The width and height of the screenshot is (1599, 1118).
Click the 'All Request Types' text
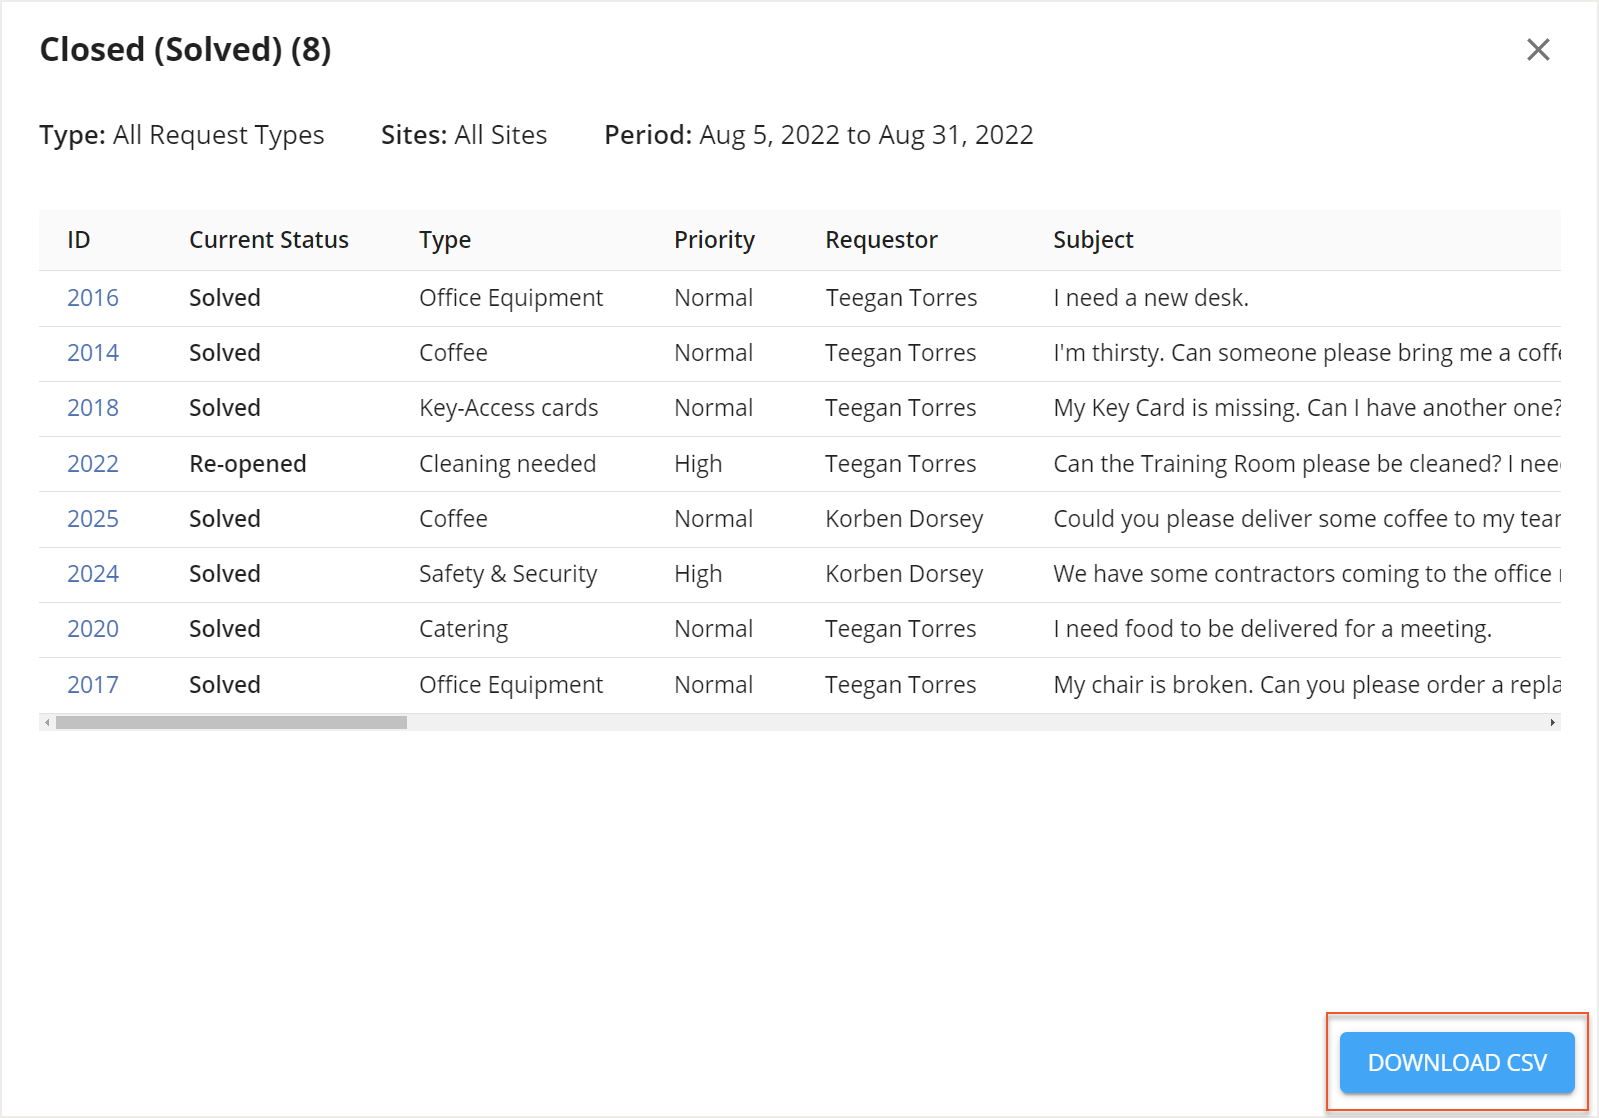point(219,135)
